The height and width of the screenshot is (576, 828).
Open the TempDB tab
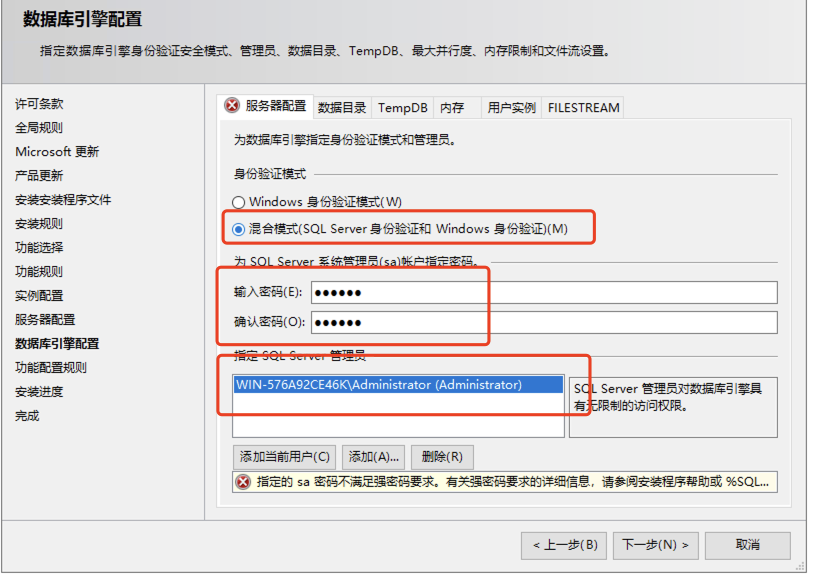(x=402, y=108)
